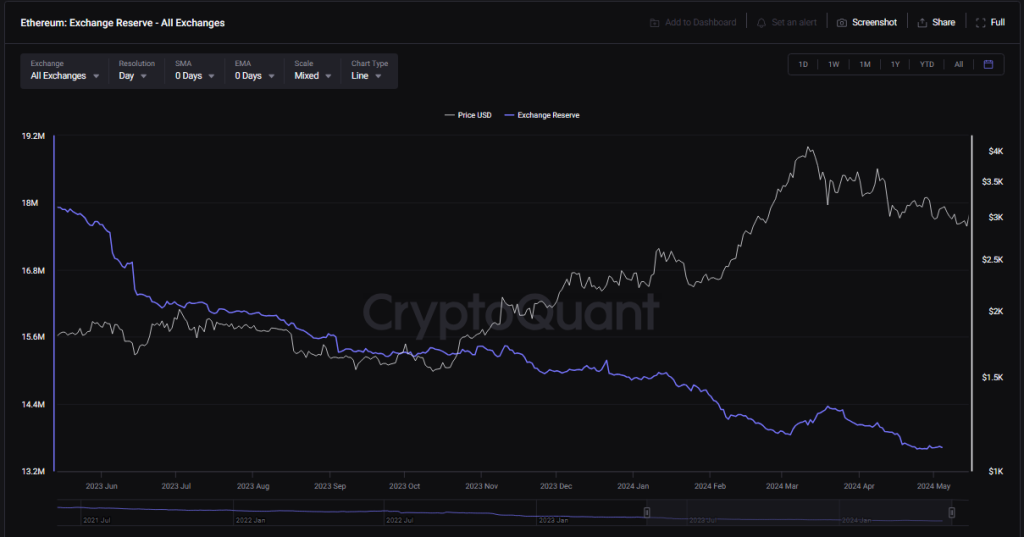Click the Share icon
Viewport: 1024px width, 537px height.
tap(922, 22)
